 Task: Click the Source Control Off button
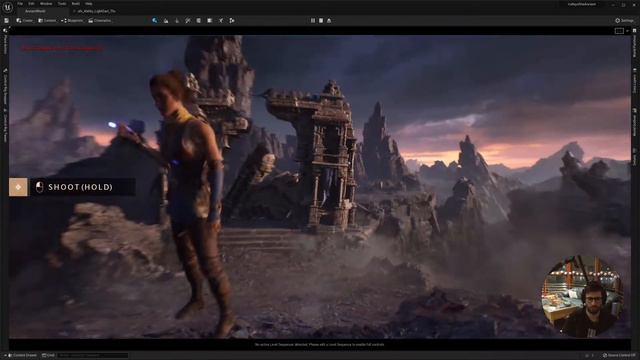pyautogui.click(x=619, y=356)
